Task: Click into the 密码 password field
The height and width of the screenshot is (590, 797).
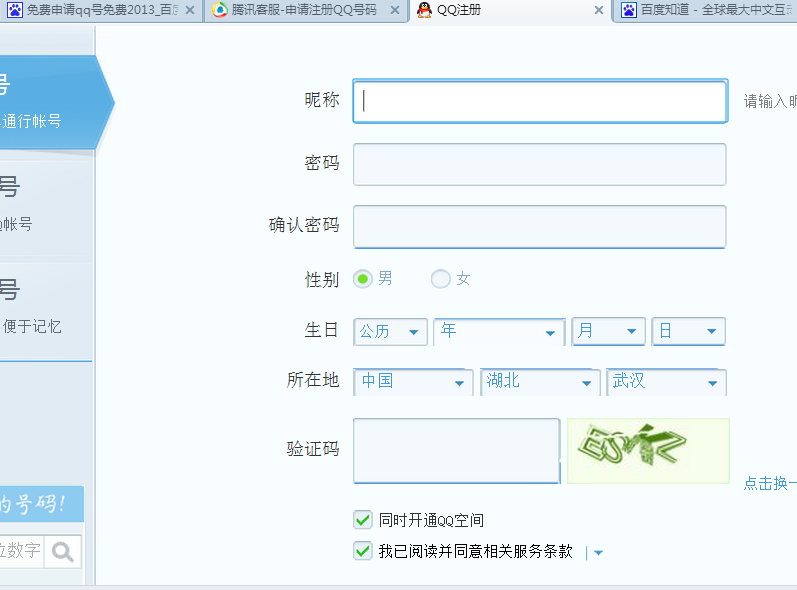Action: pyautogui.click(x=539, y=164)
